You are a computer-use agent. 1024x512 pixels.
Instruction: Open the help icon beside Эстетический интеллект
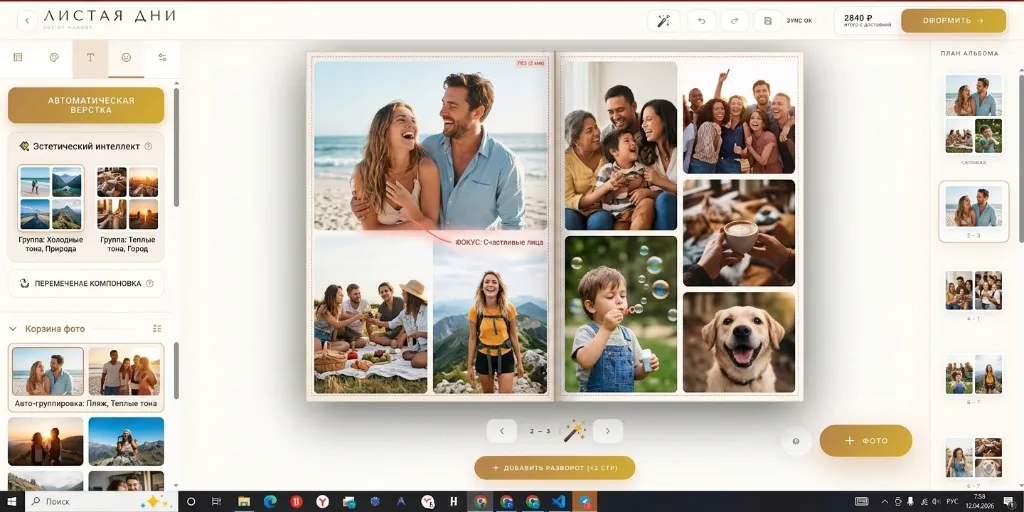click(x=148, y=146)
